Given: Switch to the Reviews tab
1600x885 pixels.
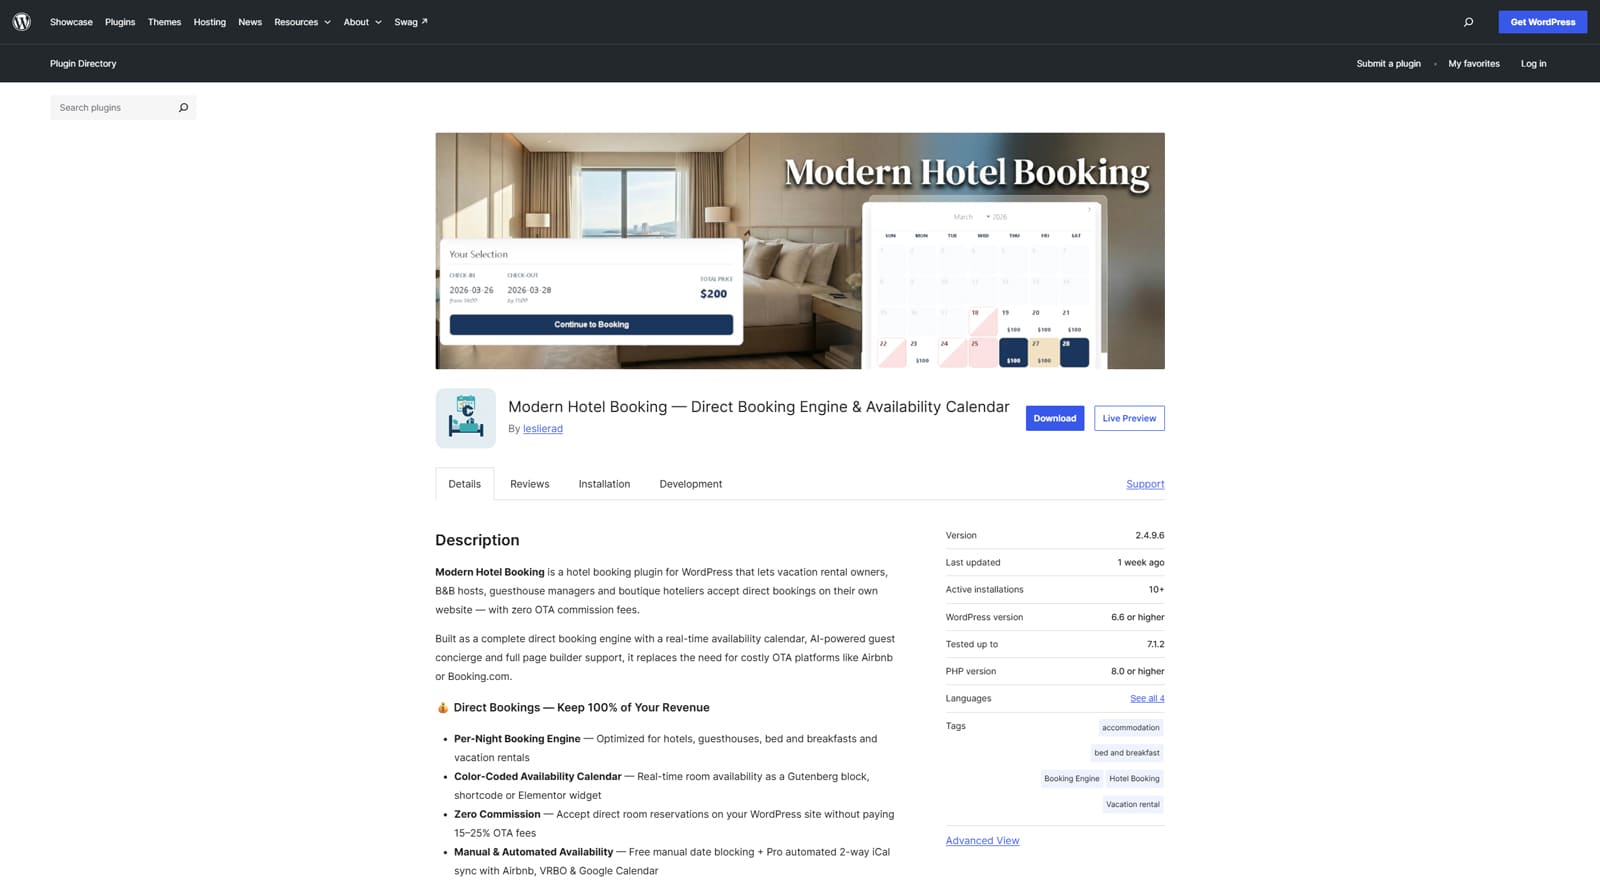Looking at the screenshot, I should 530,484.
